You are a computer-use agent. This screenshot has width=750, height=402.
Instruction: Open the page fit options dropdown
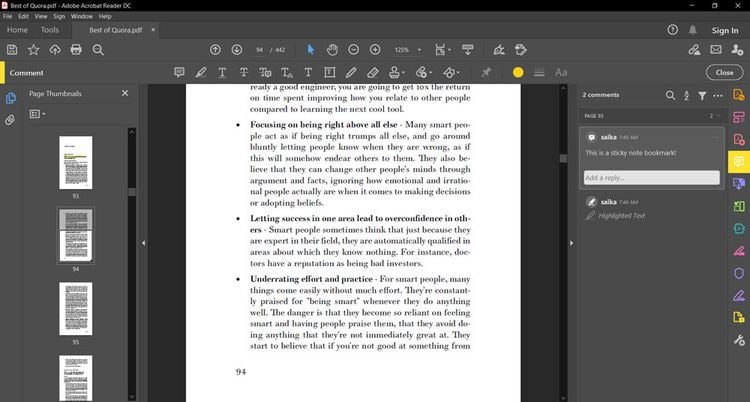click(x=443, y=50)
